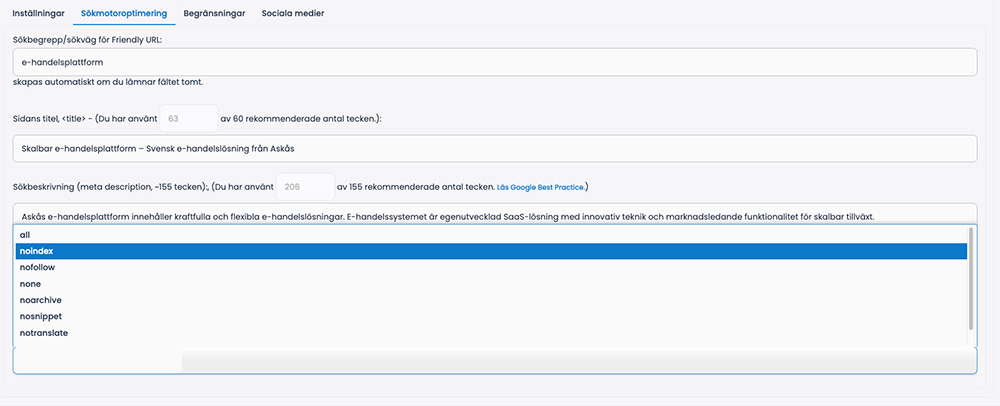This screenshot has width=1000, height=406.
Task: Select the "all" option in the list
Action: pos(491,235)
